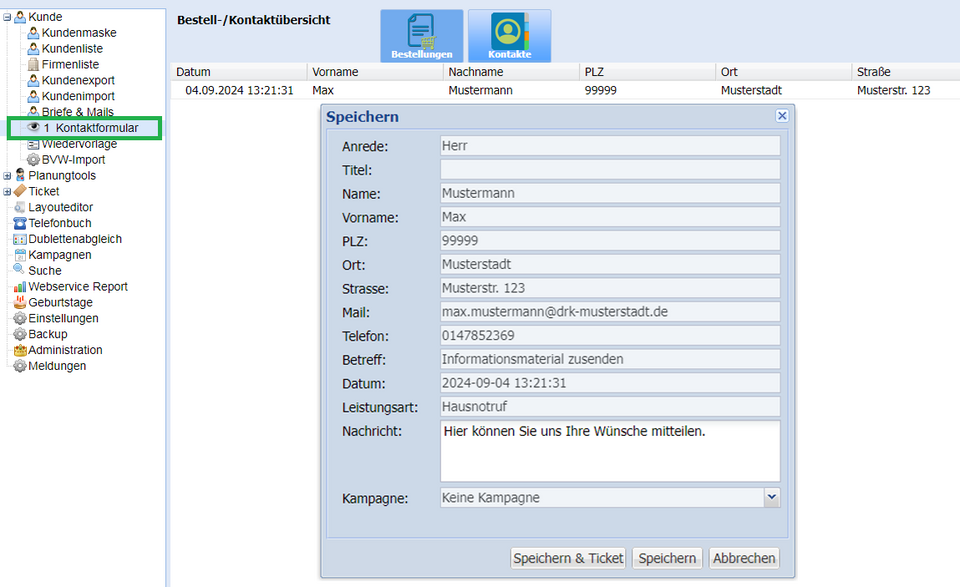Click the dialog PLZ field 99999
The width and height of the screenshot is (960, 587).
point(610,241)
